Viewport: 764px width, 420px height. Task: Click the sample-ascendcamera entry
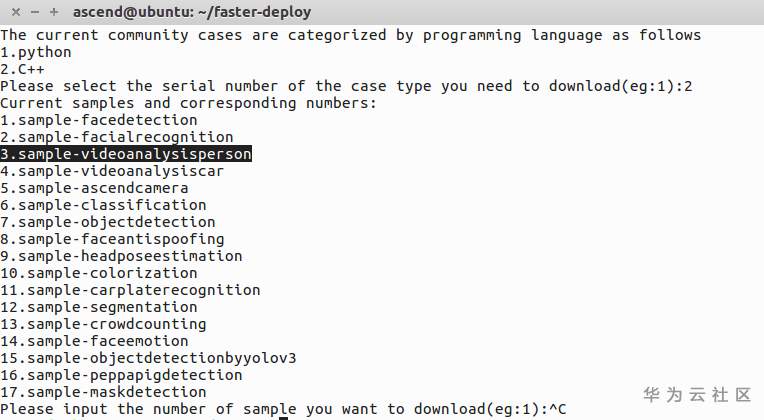(95, 188)
